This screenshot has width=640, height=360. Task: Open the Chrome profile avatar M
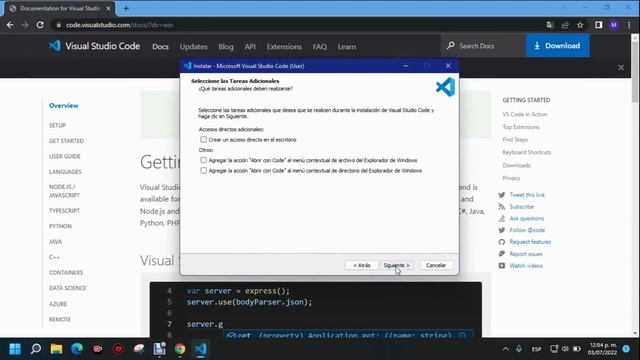(613, 25)
